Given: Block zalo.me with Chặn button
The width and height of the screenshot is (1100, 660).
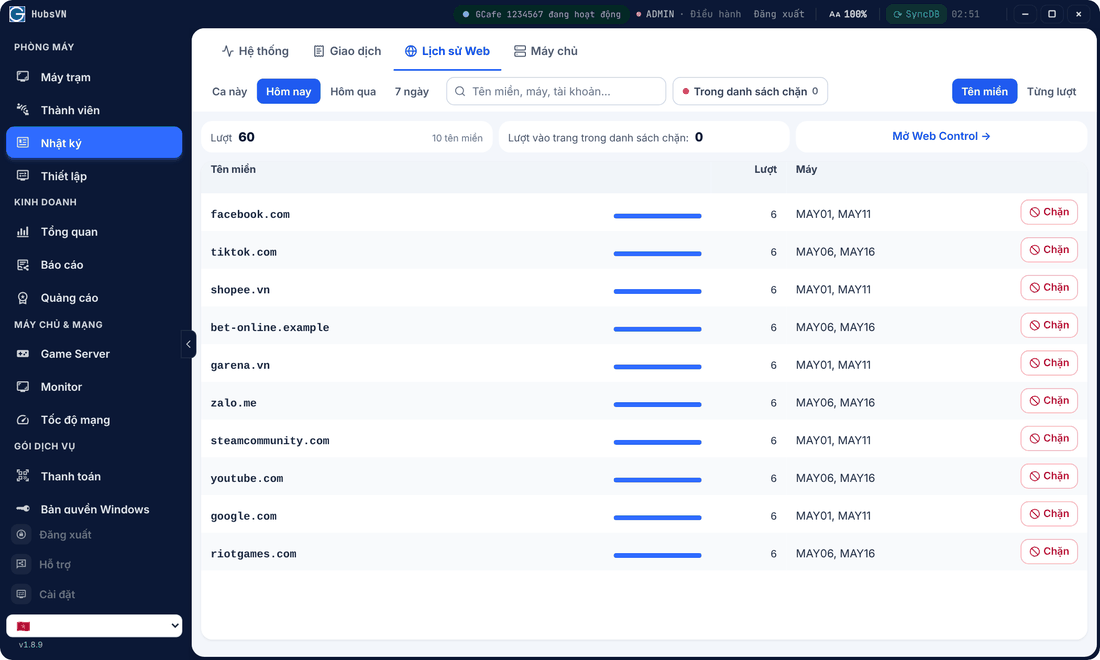Looking at the screenshot, I should click(x=1049, y=401).
